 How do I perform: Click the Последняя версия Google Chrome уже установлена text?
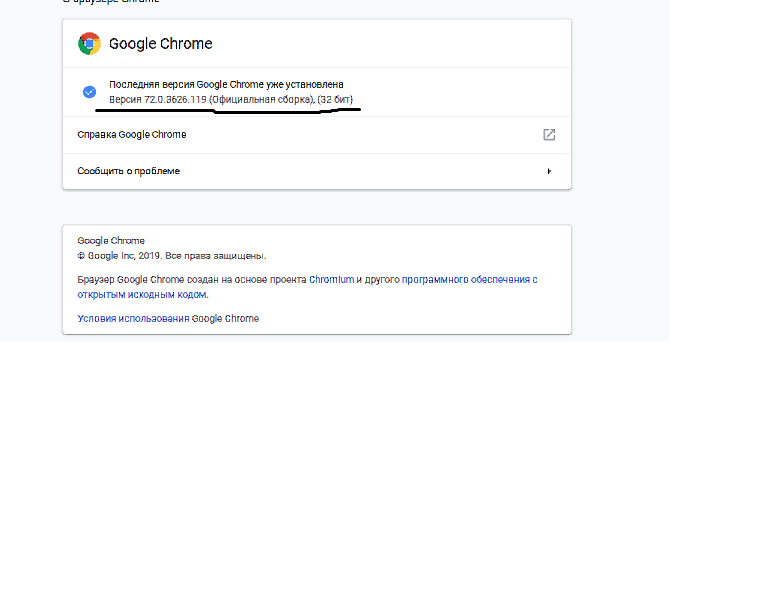226,84
